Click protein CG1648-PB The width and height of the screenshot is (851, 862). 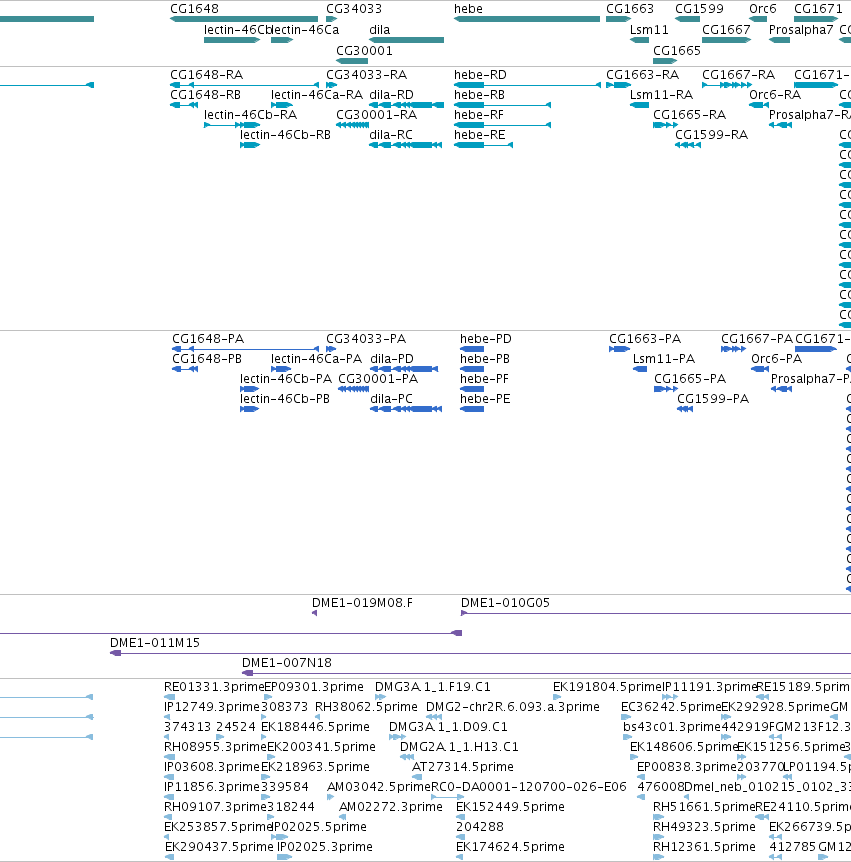click(x=207, y=358)
